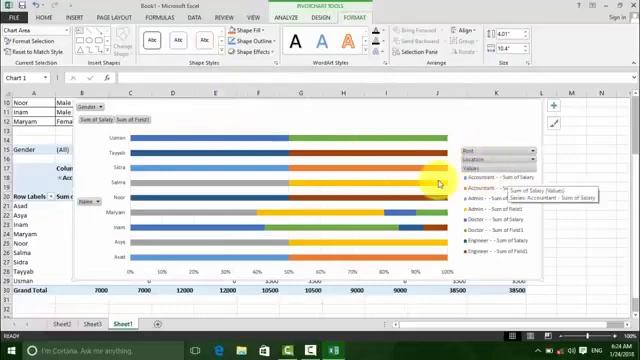Open the Name axis field button on chart

pyautogui.click(x=89, y=202)
